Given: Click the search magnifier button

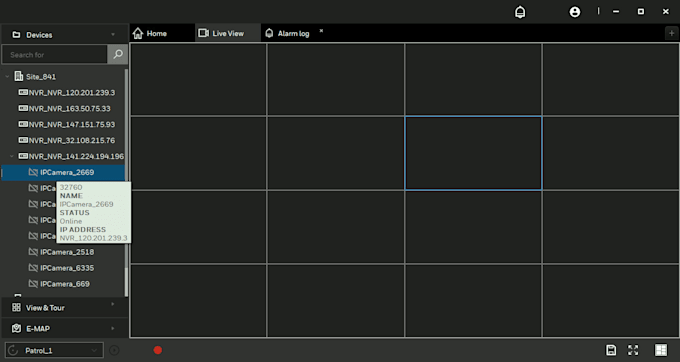Looking at the screenshot, I should pos(118,54).
